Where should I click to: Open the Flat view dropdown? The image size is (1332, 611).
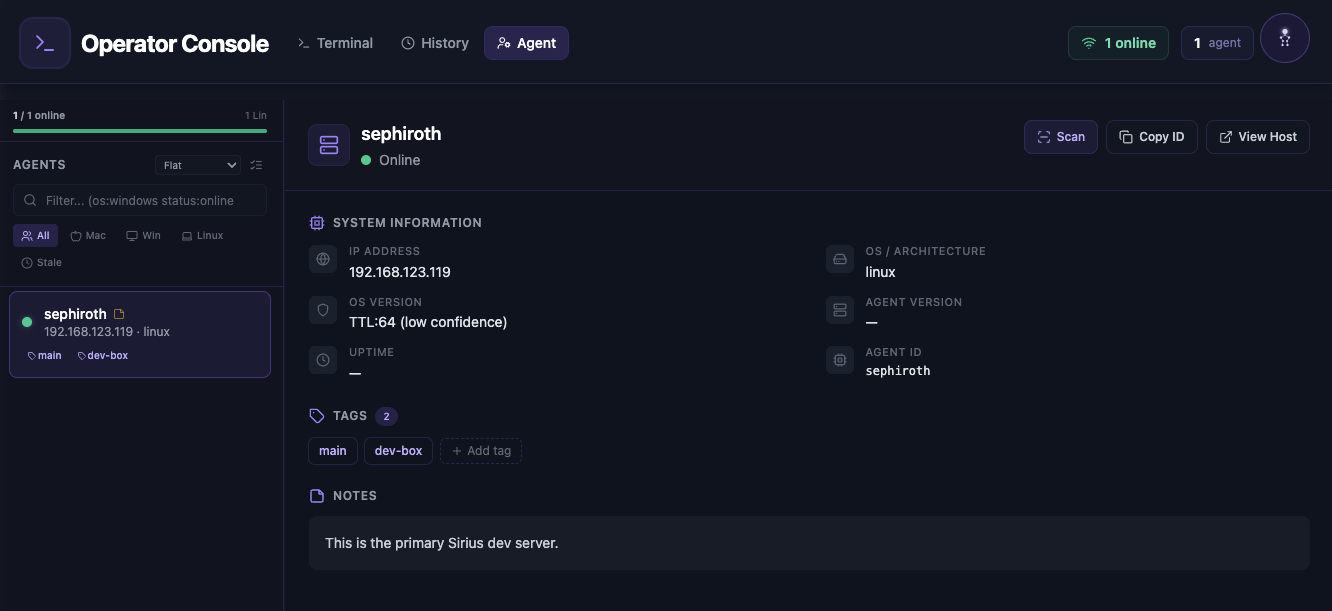pos(197,164)
